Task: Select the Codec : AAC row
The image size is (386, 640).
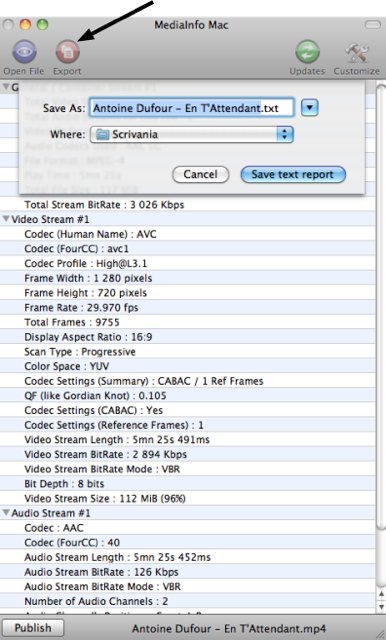Action: click(187, 528)
